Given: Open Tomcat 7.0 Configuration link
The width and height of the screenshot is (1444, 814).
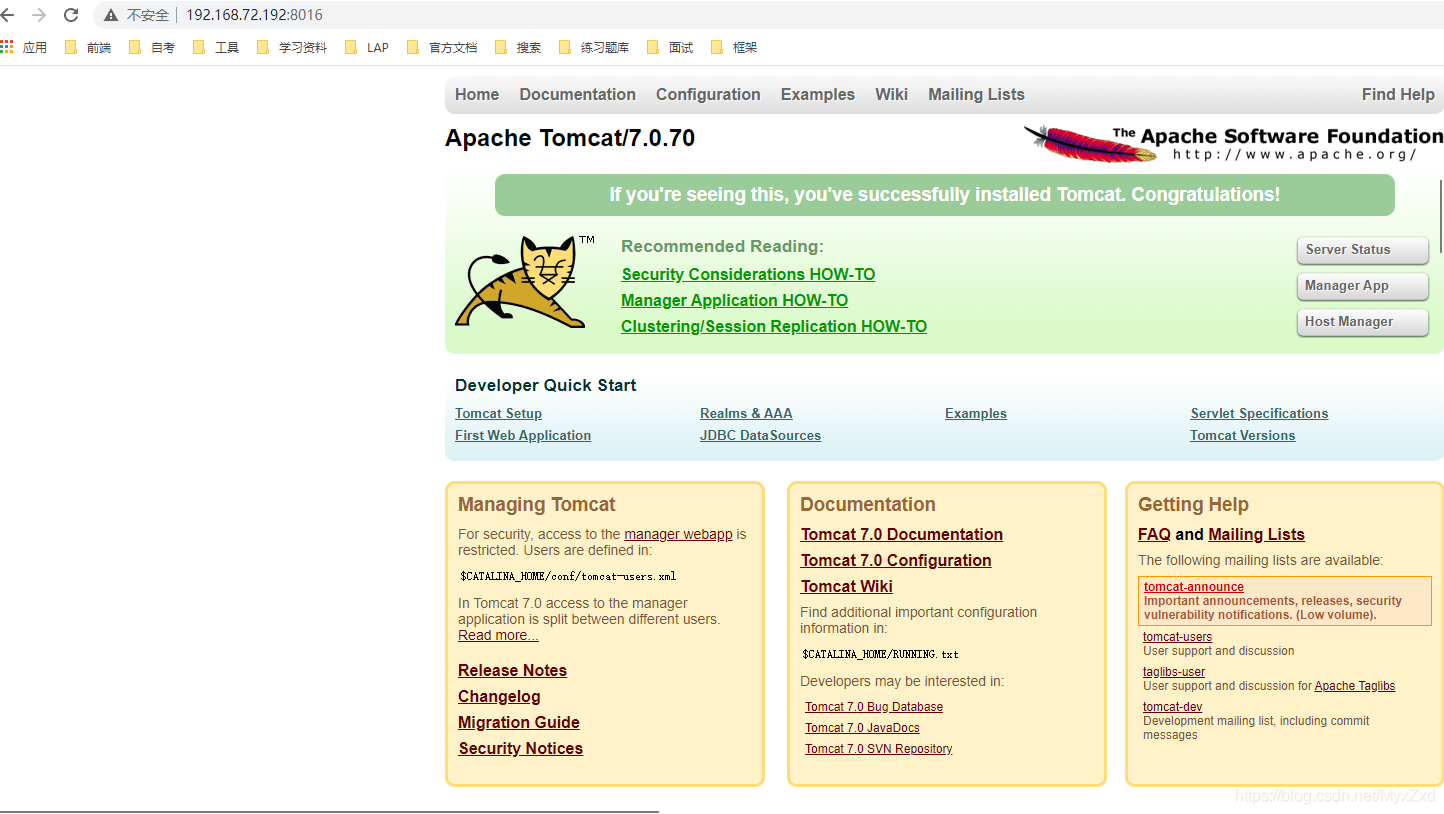Looking at the screenshot, I should (x=896, y=561).
